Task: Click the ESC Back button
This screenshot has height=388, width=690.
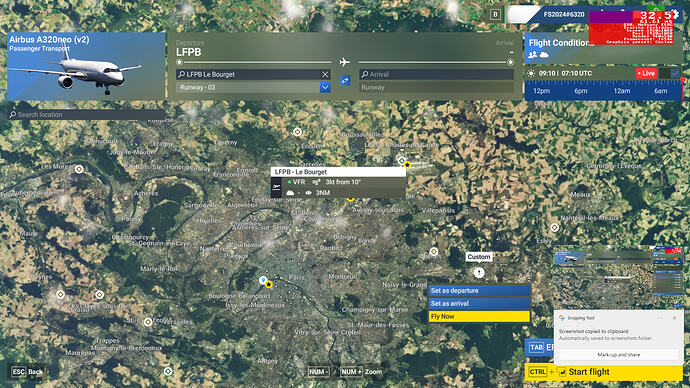Action: coord(28,372)
